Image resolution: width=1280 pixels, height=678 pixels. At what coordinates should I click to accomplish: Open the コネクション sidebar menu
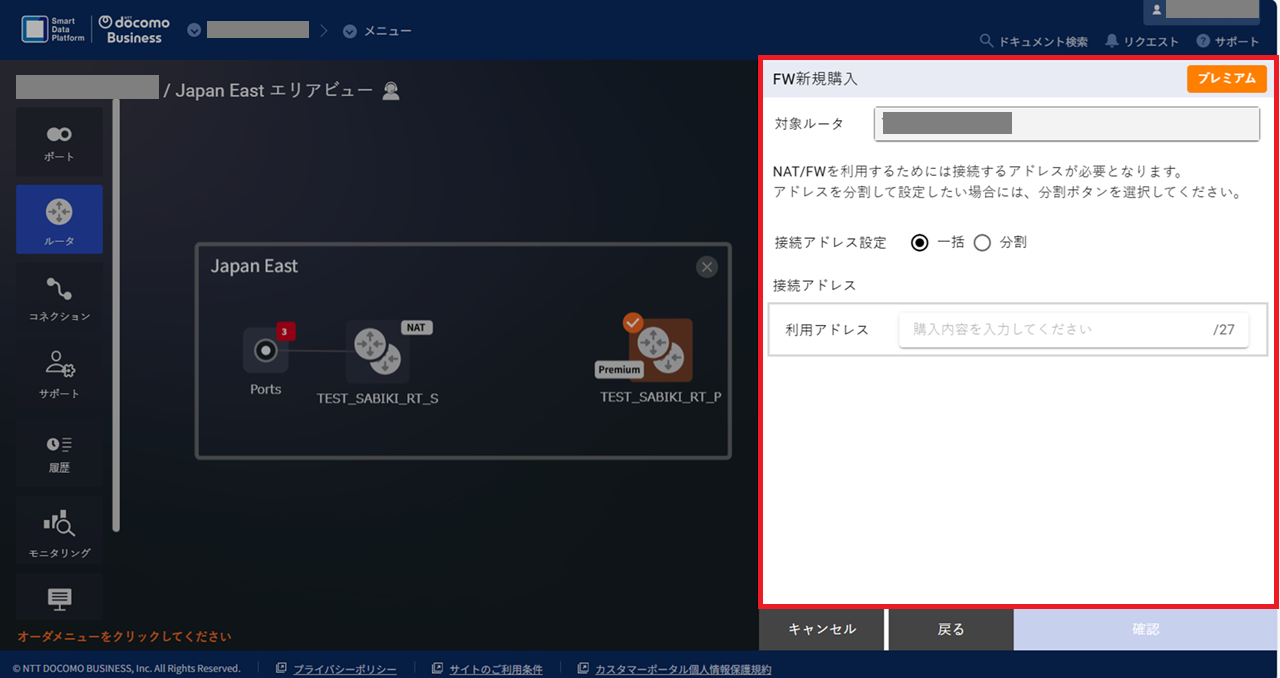[59, 299]
